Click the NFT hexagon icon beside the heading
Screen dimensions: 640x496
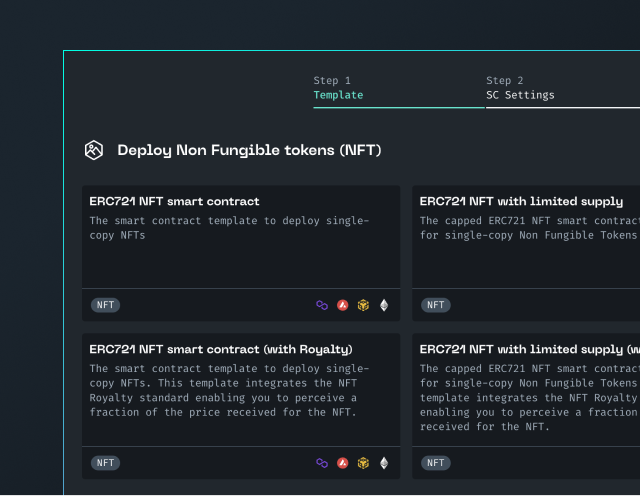click(x=94, y=150)
